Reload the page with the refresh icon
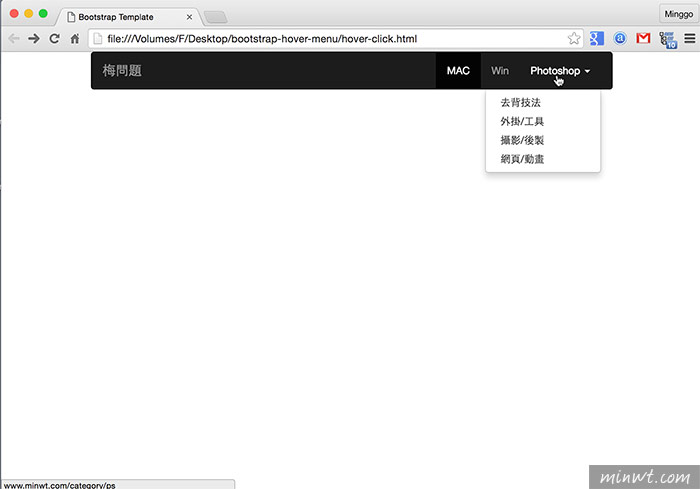This screenshot has width=700, height=489. pyautogui.click(x=54, y=39)
